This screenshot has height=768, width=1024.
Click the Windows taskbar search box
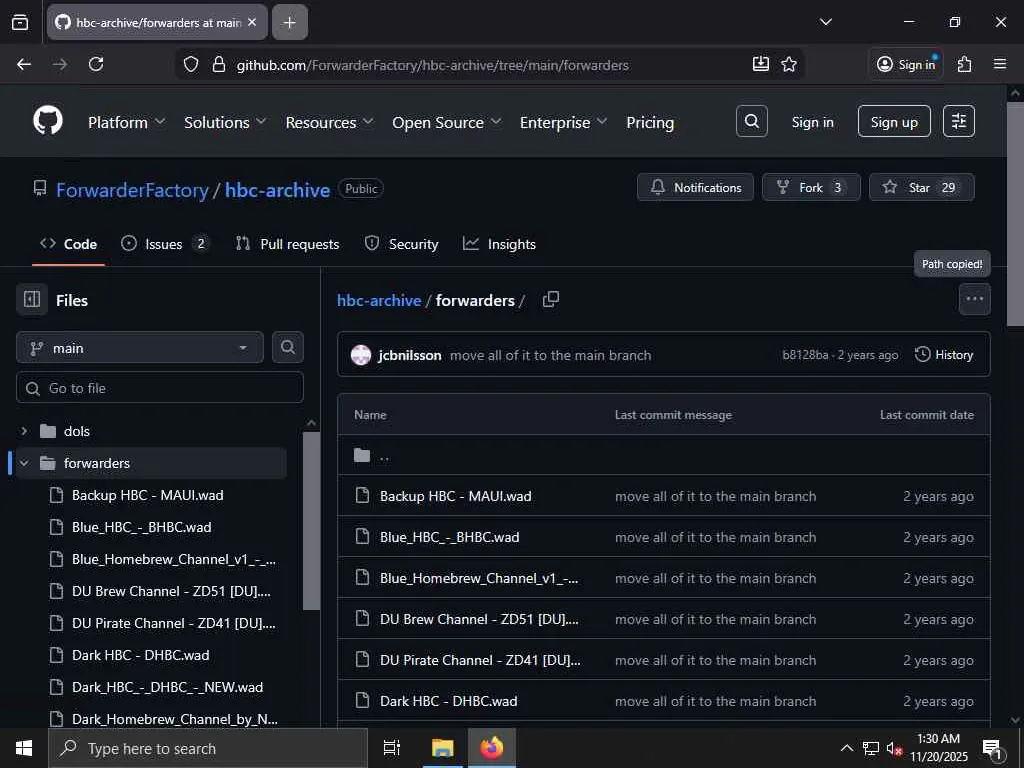(x=208, y=748)
